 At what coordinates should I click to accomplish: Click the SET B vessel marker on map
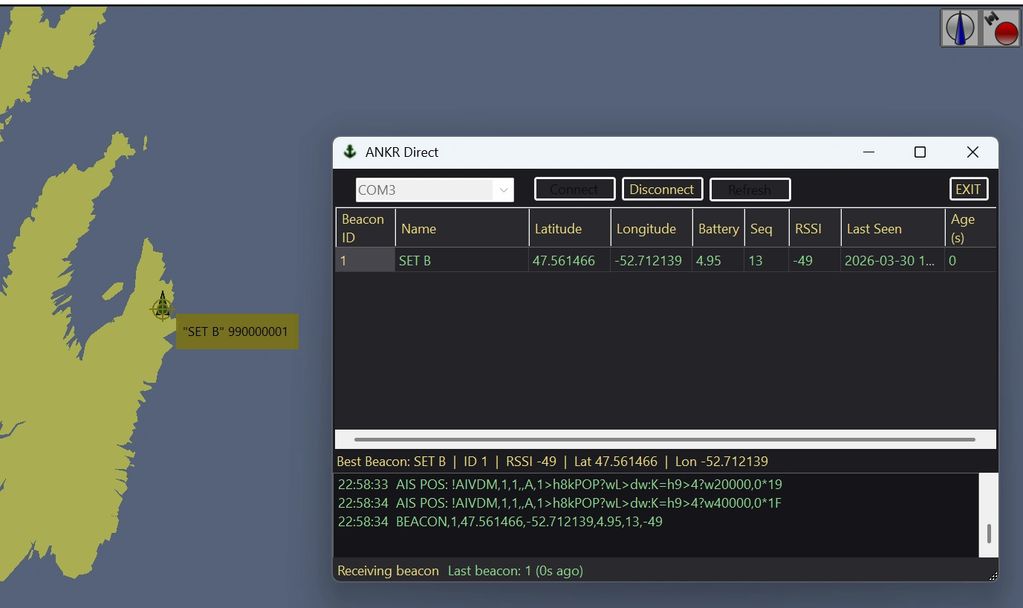click(161, 307)
